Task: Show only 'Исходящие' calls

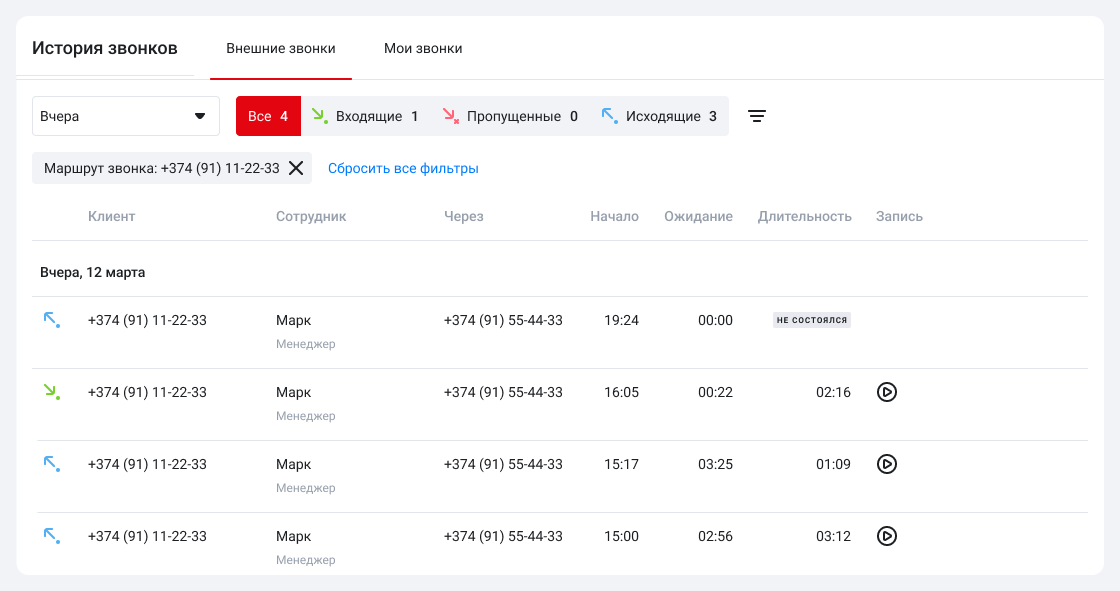Action: click(660, 116)
